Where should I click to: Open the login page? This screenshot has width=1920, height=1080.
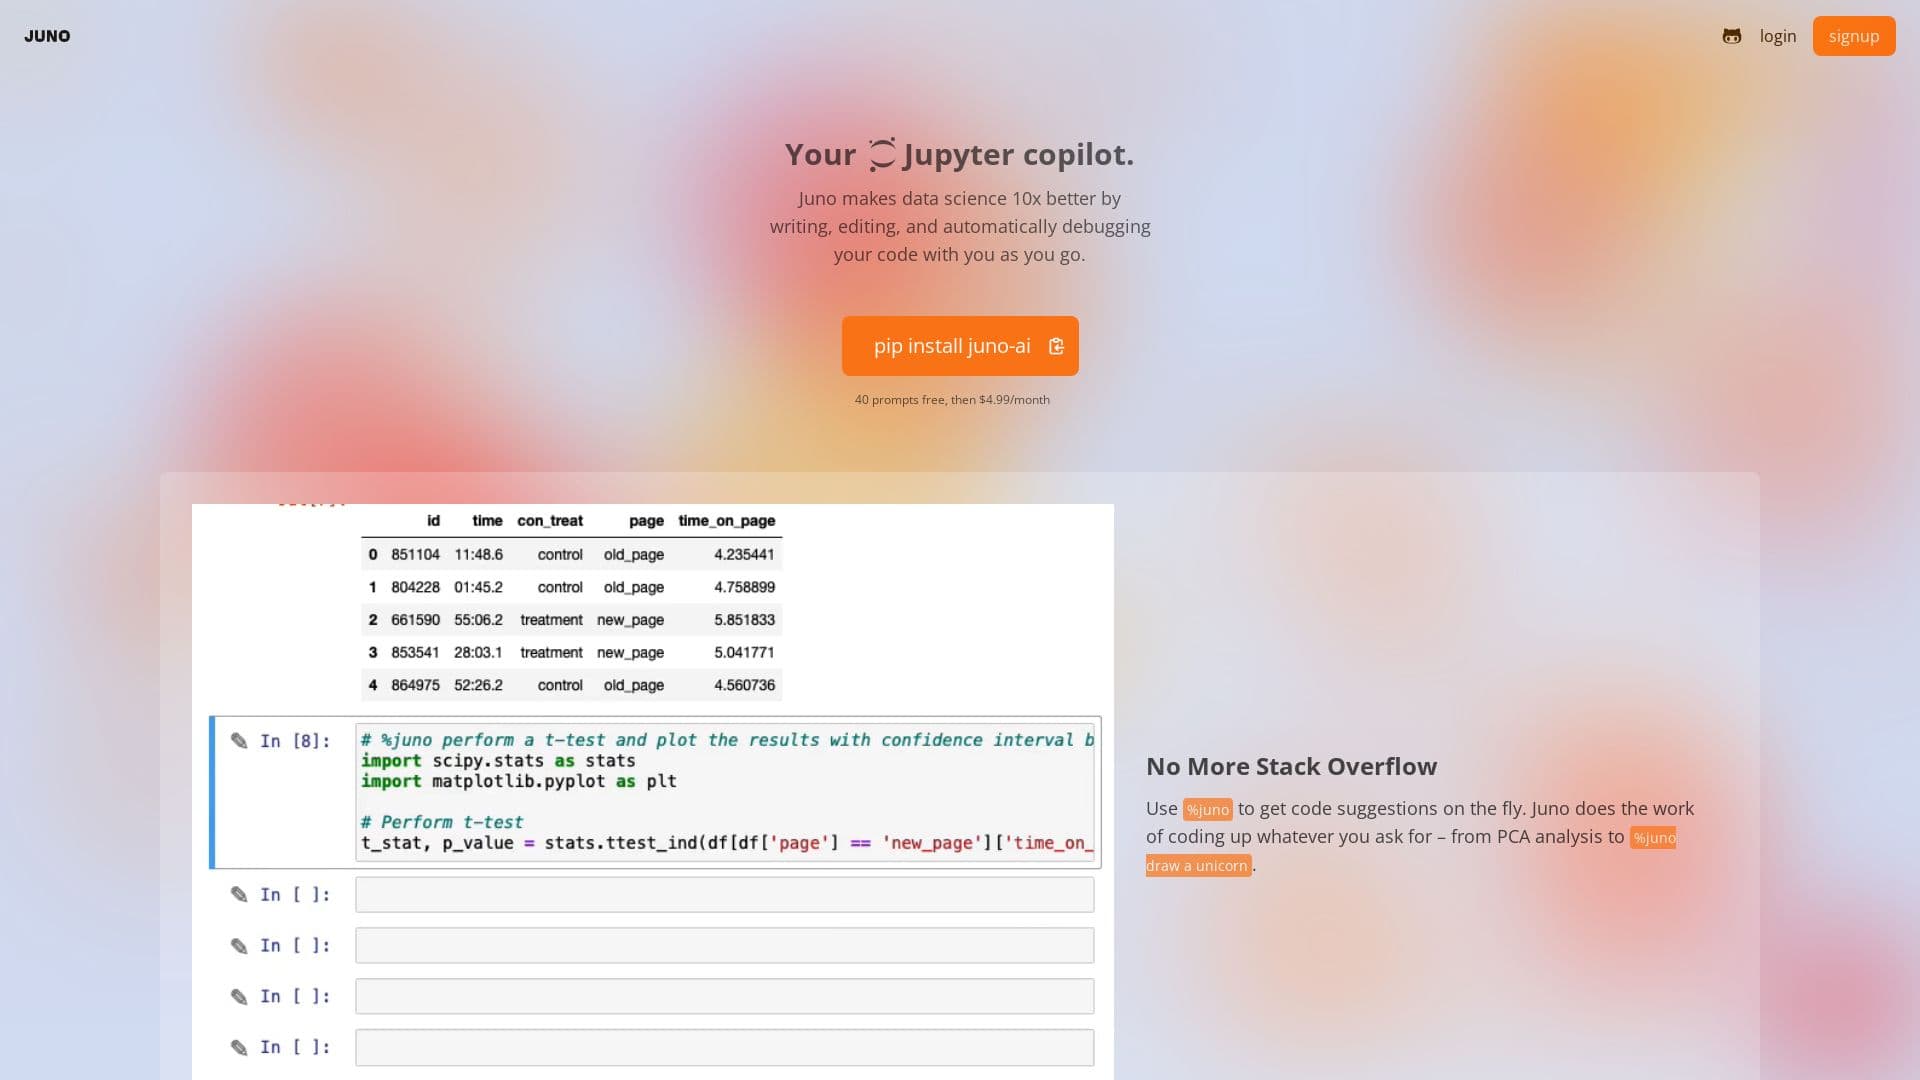tap(1778, 36)
